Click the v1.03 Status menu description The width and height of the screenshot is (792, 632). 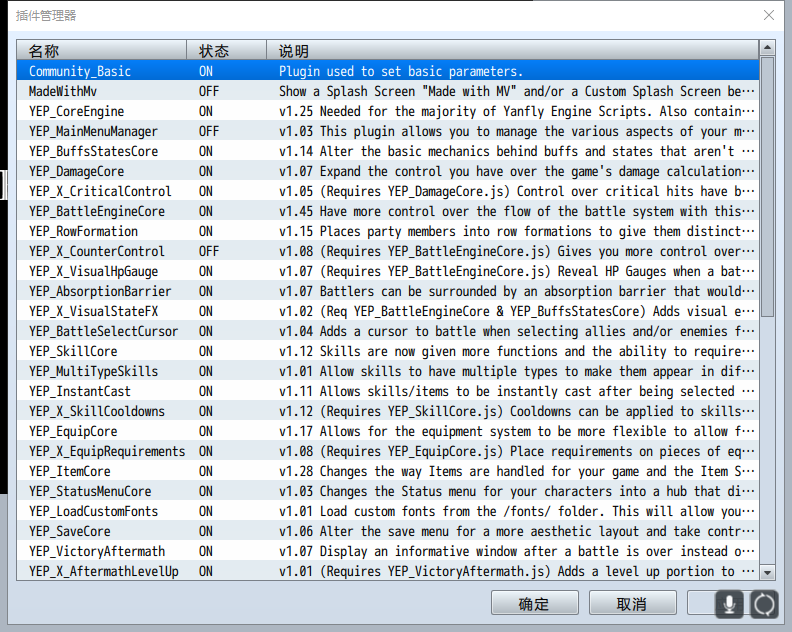click(517, 491)
